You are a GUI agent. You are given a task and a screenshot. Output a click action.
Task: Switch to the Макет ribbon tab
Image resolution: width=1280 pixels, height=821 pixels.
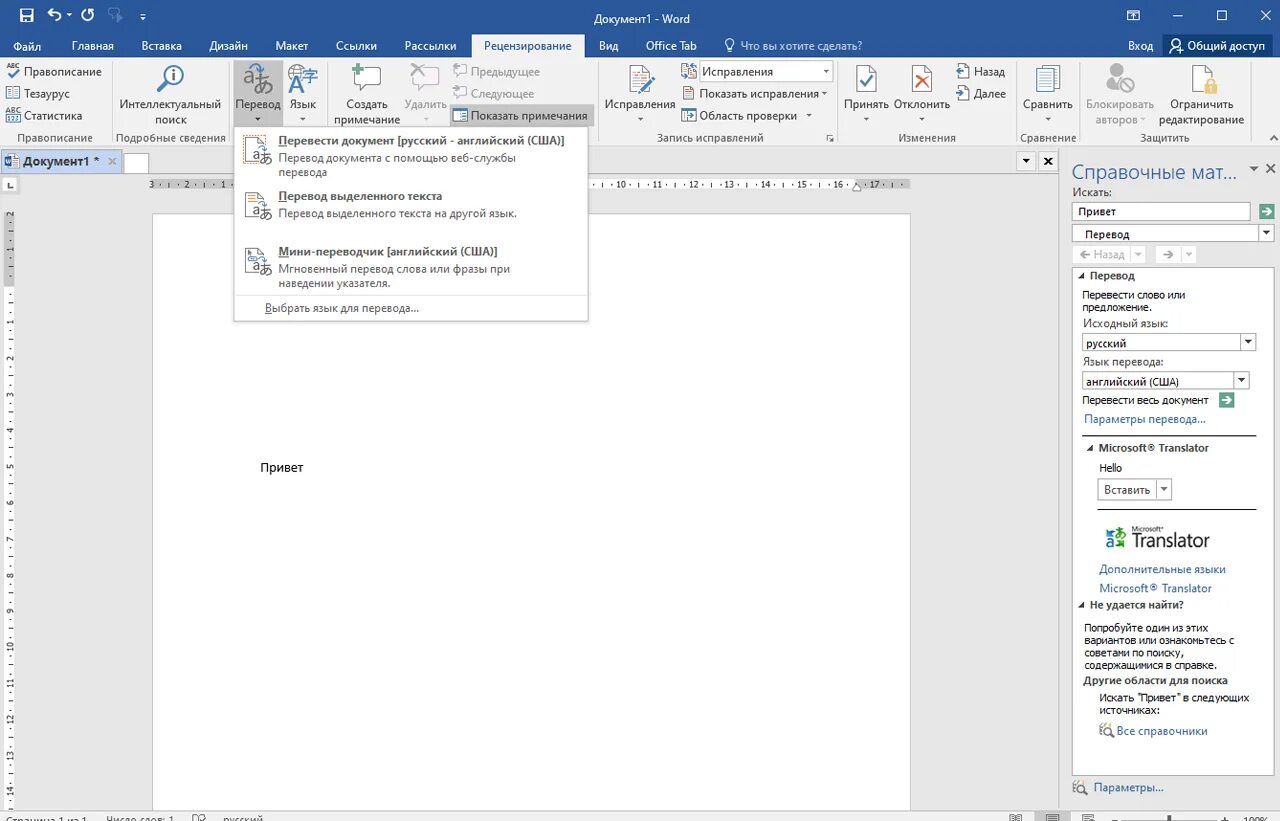tap(292, 46)
